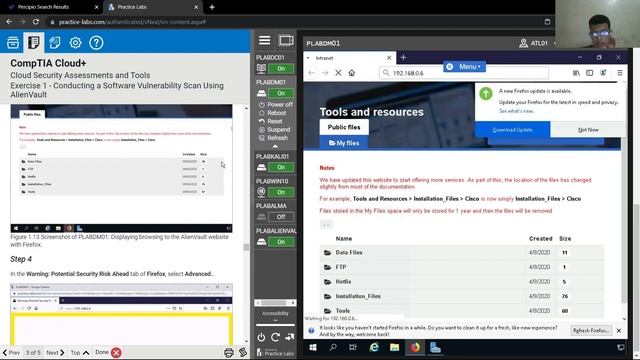Toggle PLABALIENVAL power On switch
The height and width of the screenshot is (360, 640).
pos(281,242)
